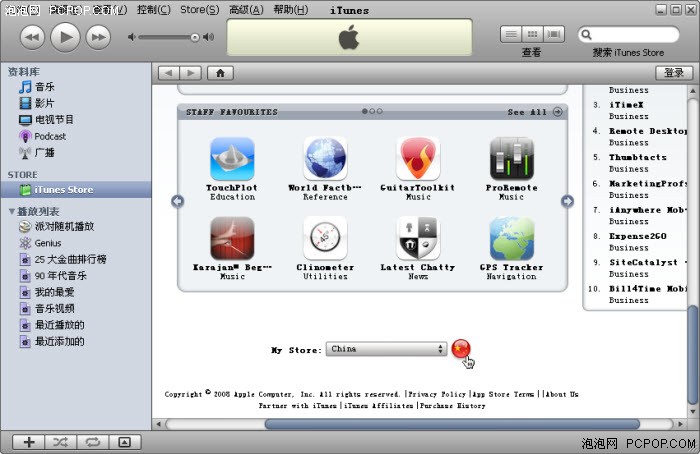Focus the iTunes Store search field
The height and width of the screenshot is (454, 700).
629,34
